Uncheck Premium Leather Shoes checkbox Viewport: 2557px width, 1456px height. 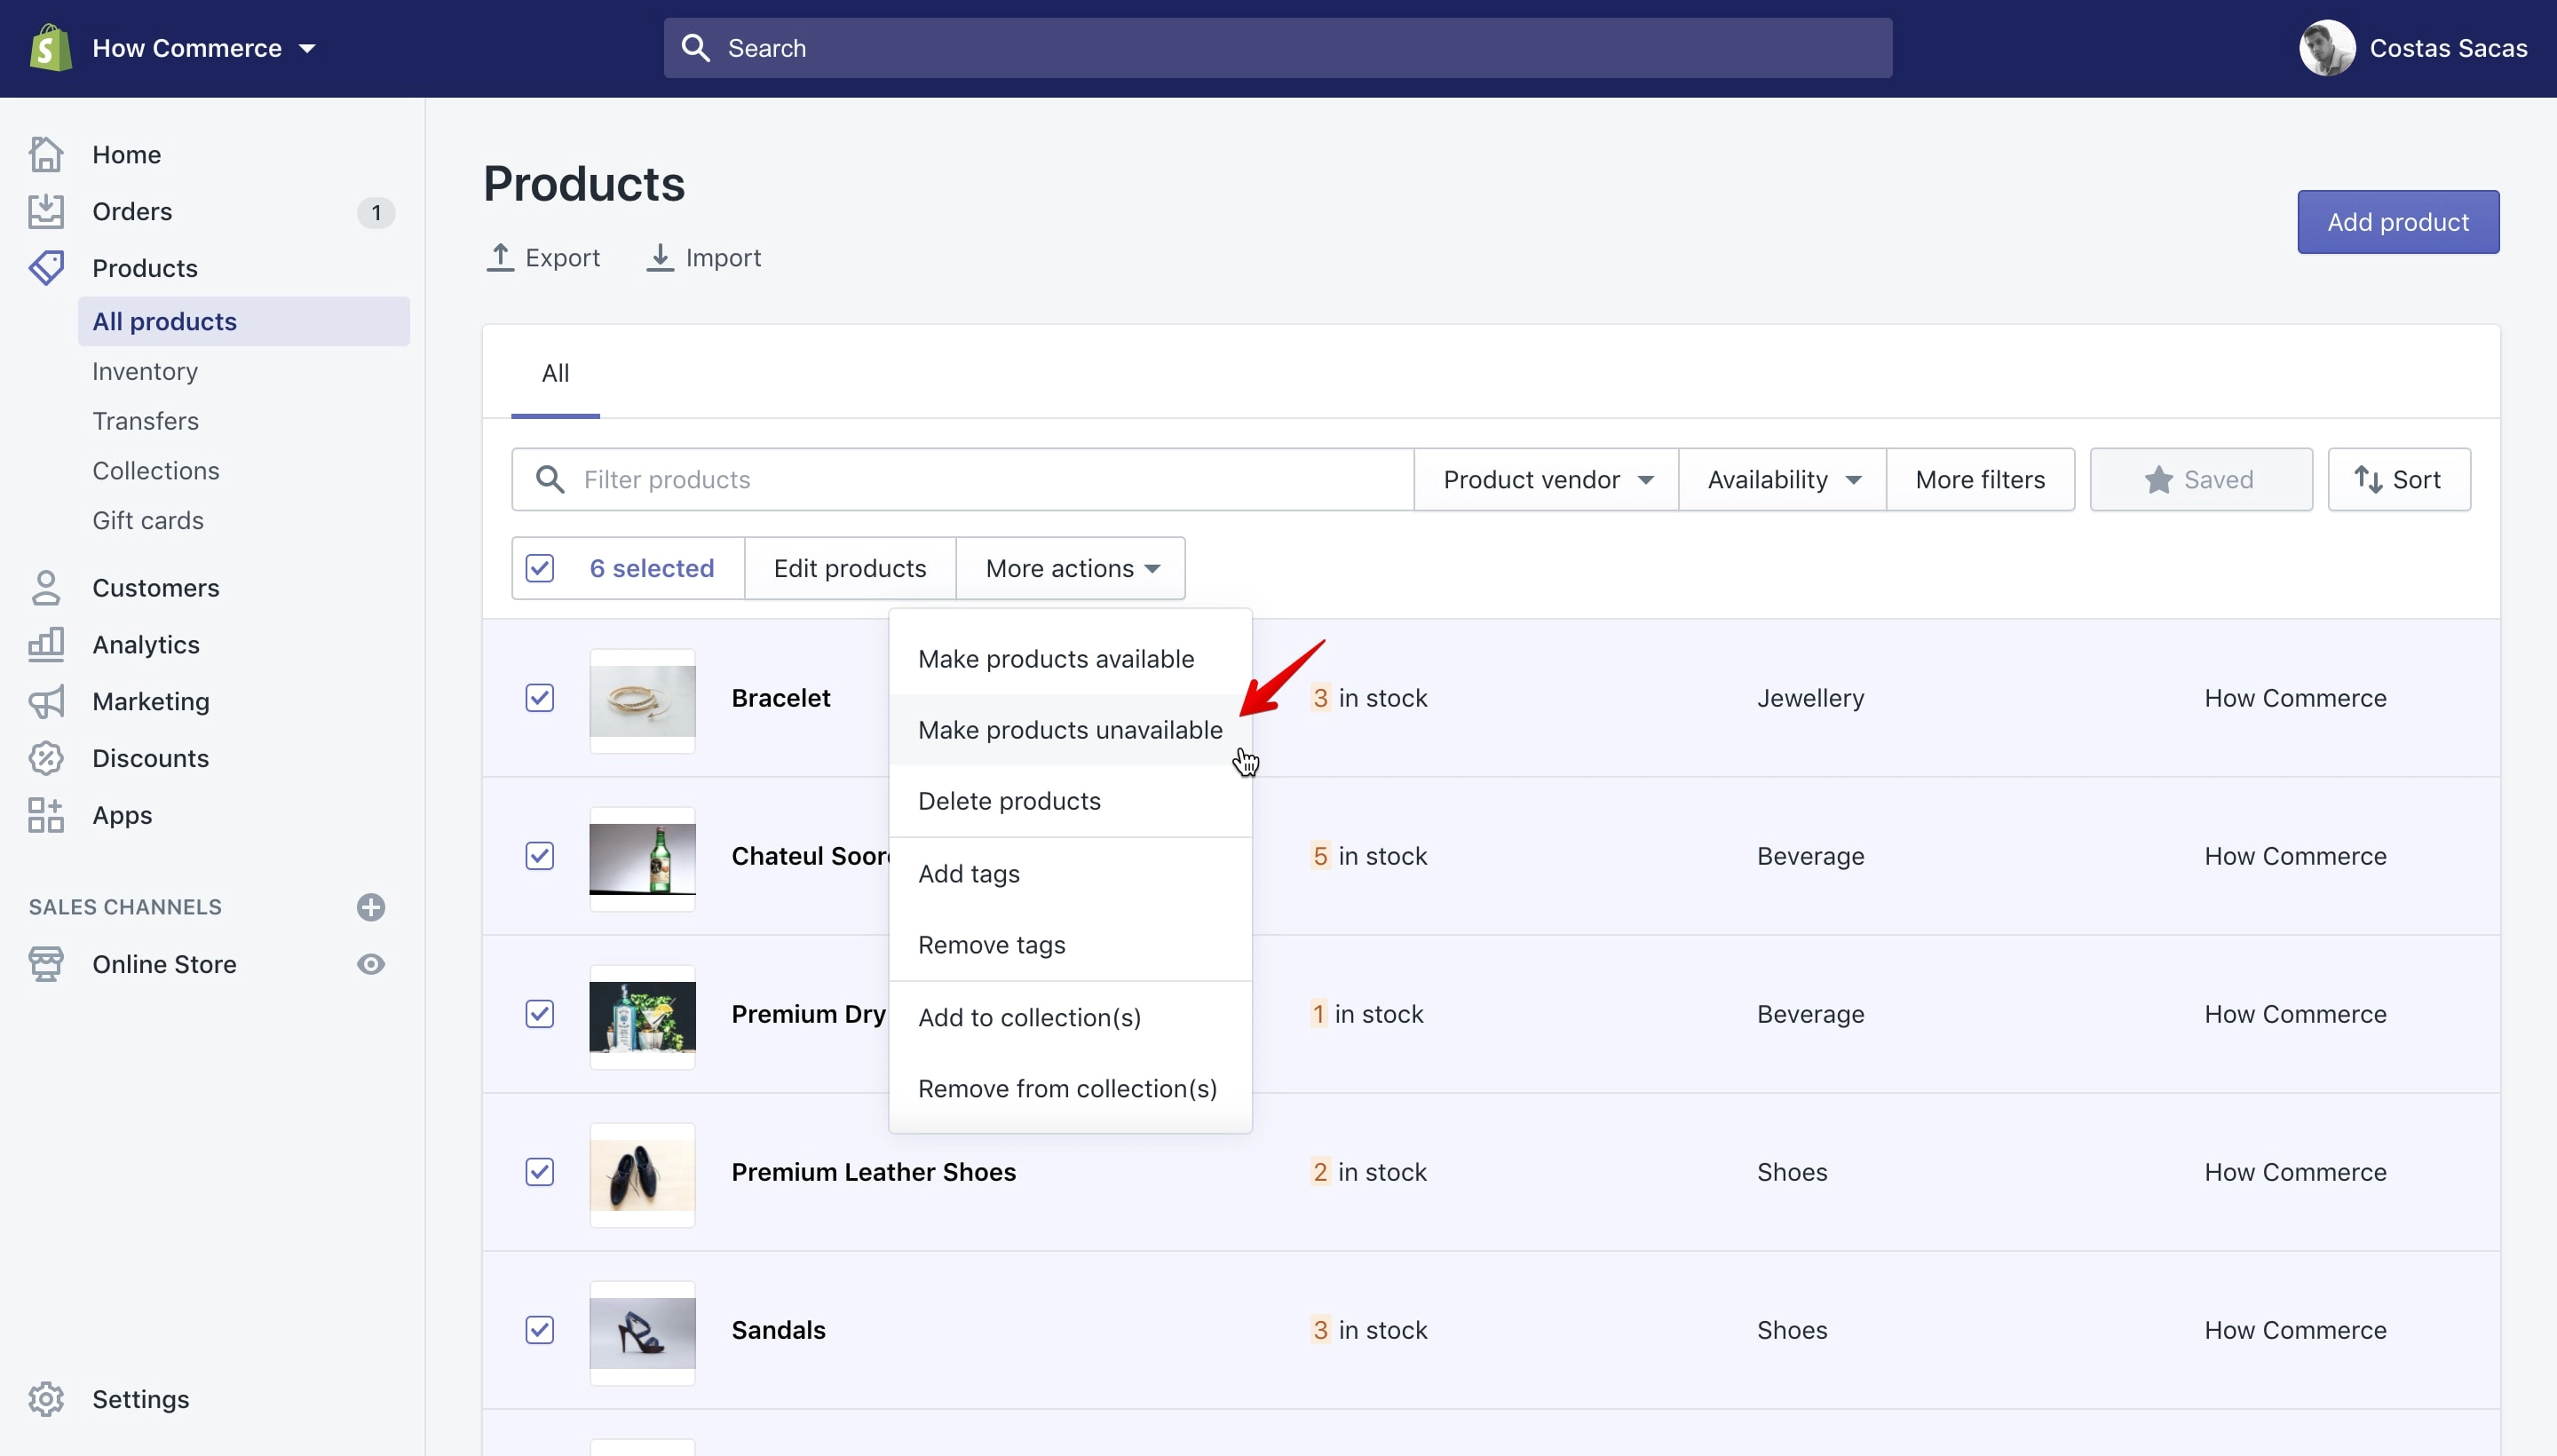point(540,1171)
